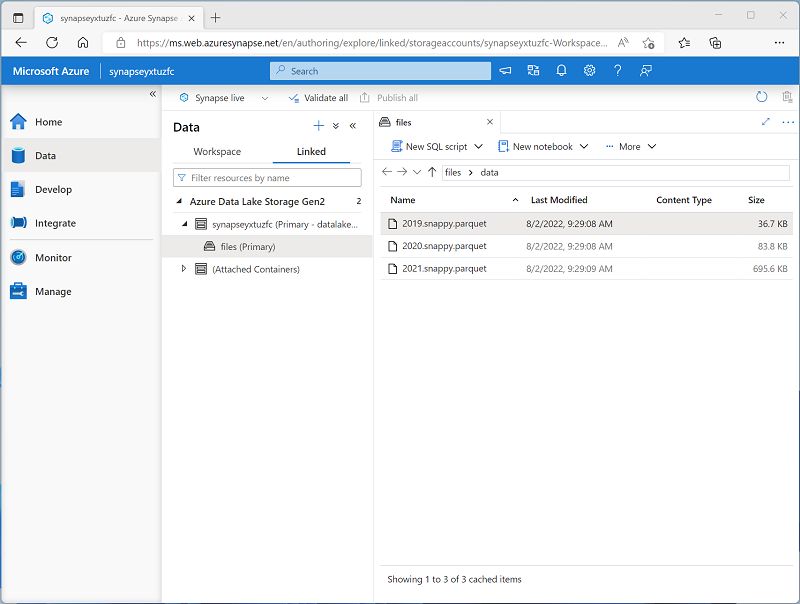Viewport: 800px width, 604px height.
Task: Go up one folder level
Action: coord(432,172)
